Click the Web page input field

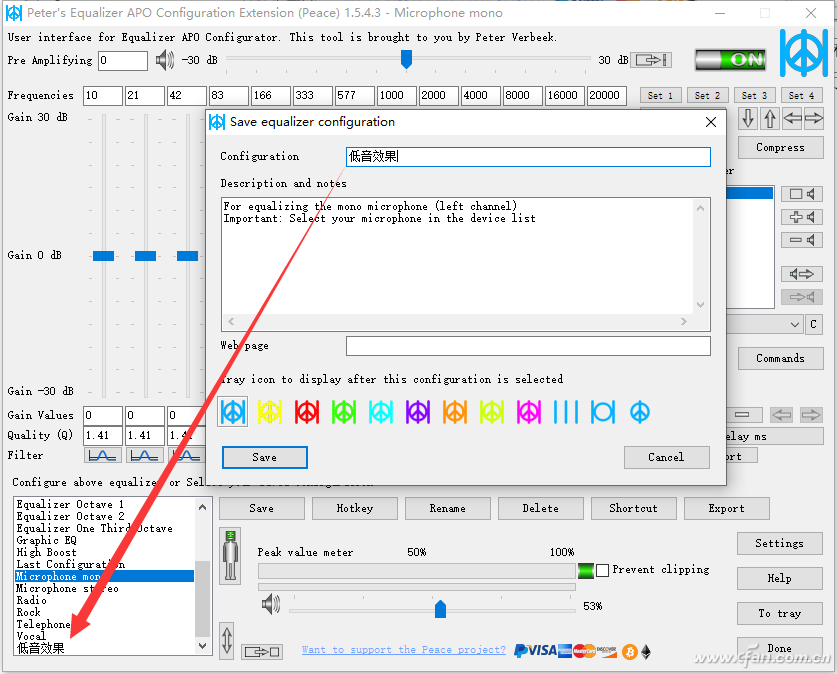pyautogui.click(x=528, y=346)
